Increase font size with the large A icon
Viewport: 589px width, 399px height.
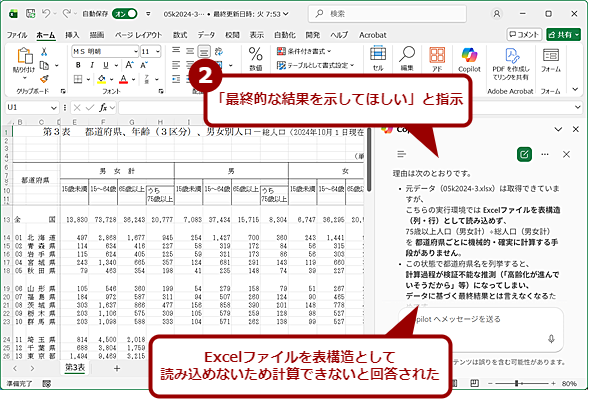pyautogui.click(x=130, y=65)
